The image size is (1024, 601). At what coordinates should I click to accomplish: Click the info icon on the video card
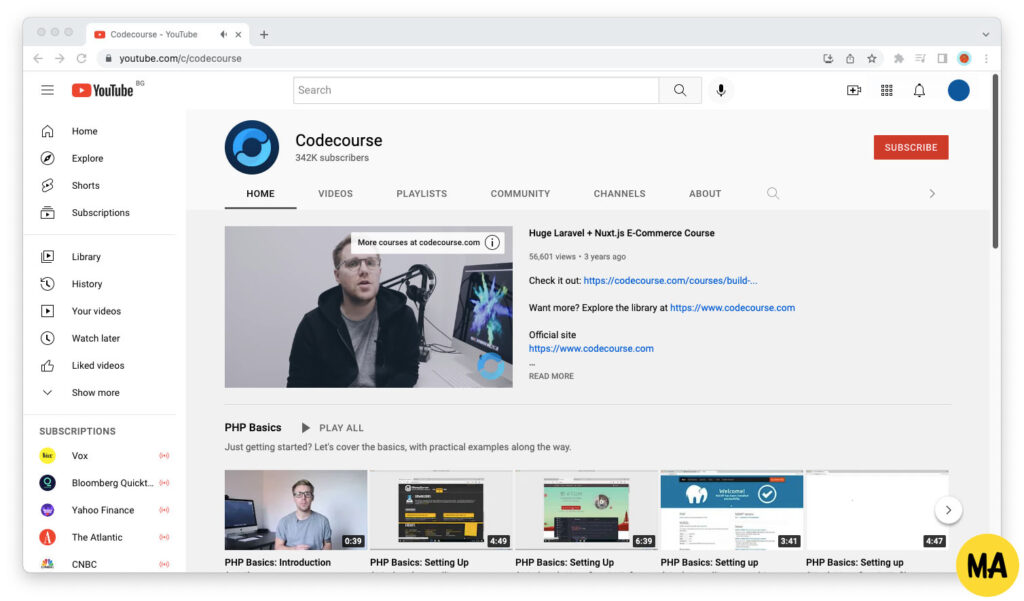tap(492, 242)
